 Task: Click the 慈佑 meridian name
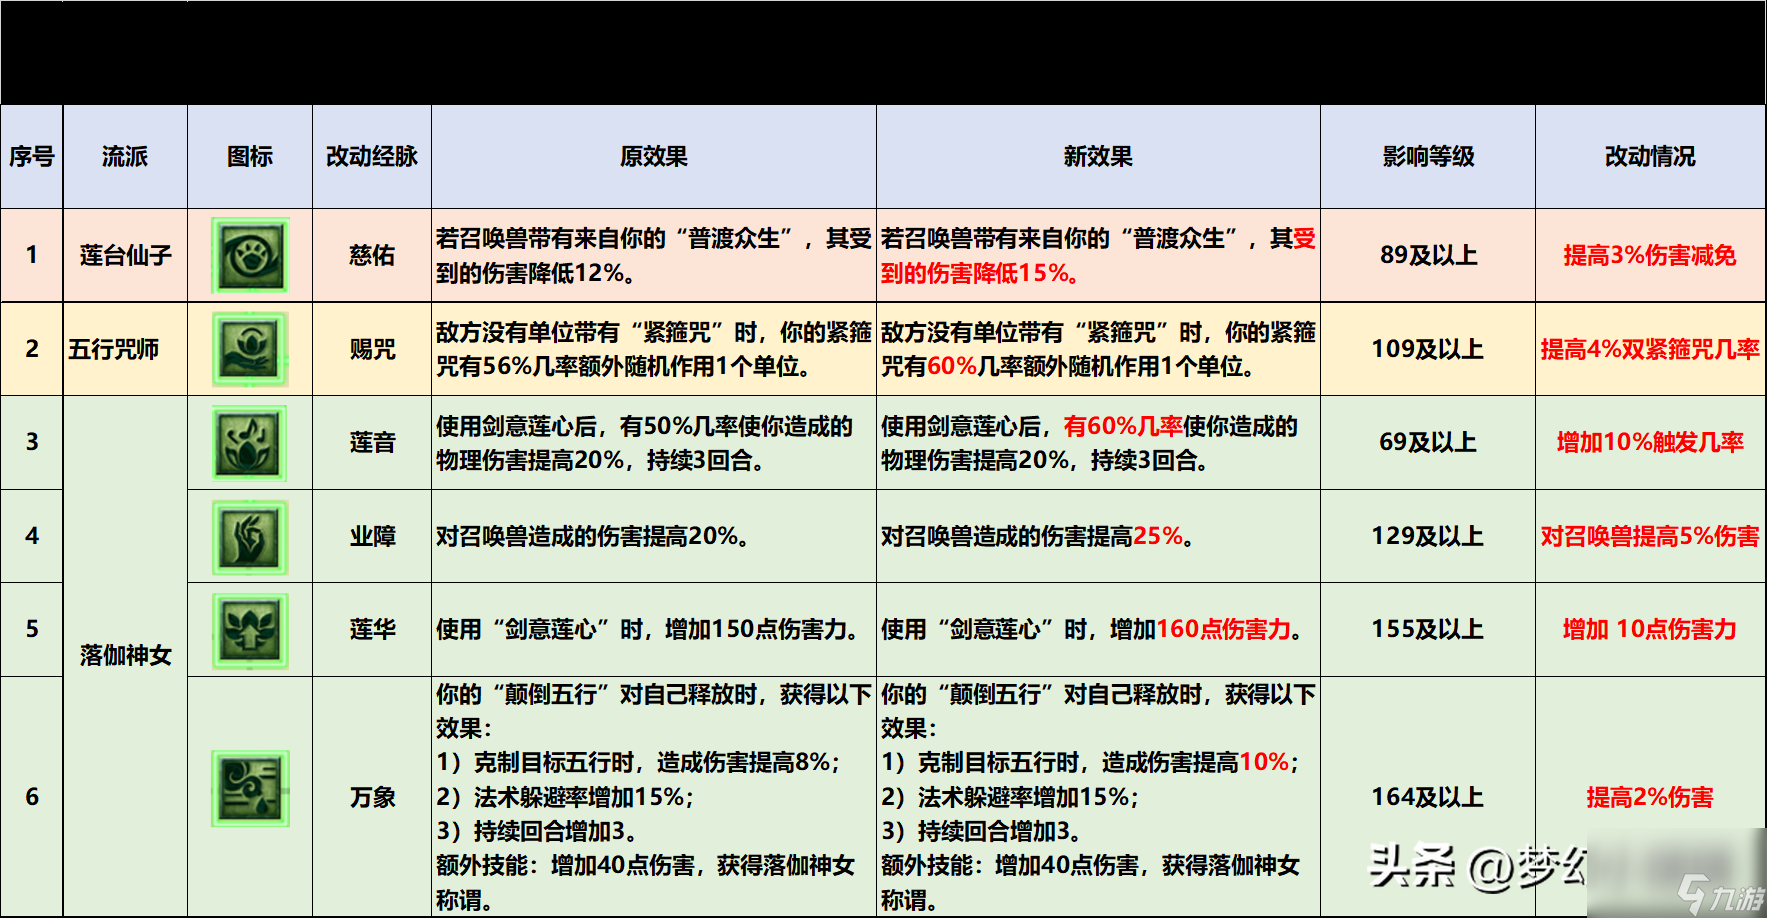coord(372,255)
